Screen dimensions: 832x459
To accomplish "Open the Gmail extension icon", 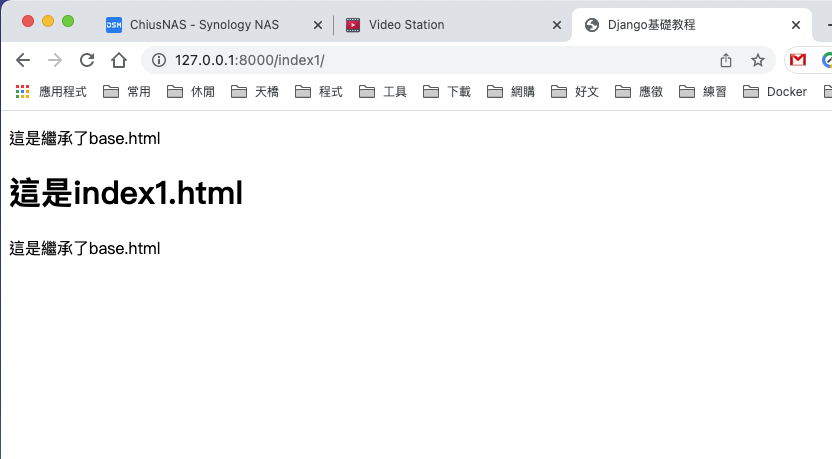I will tap(798, 60).
